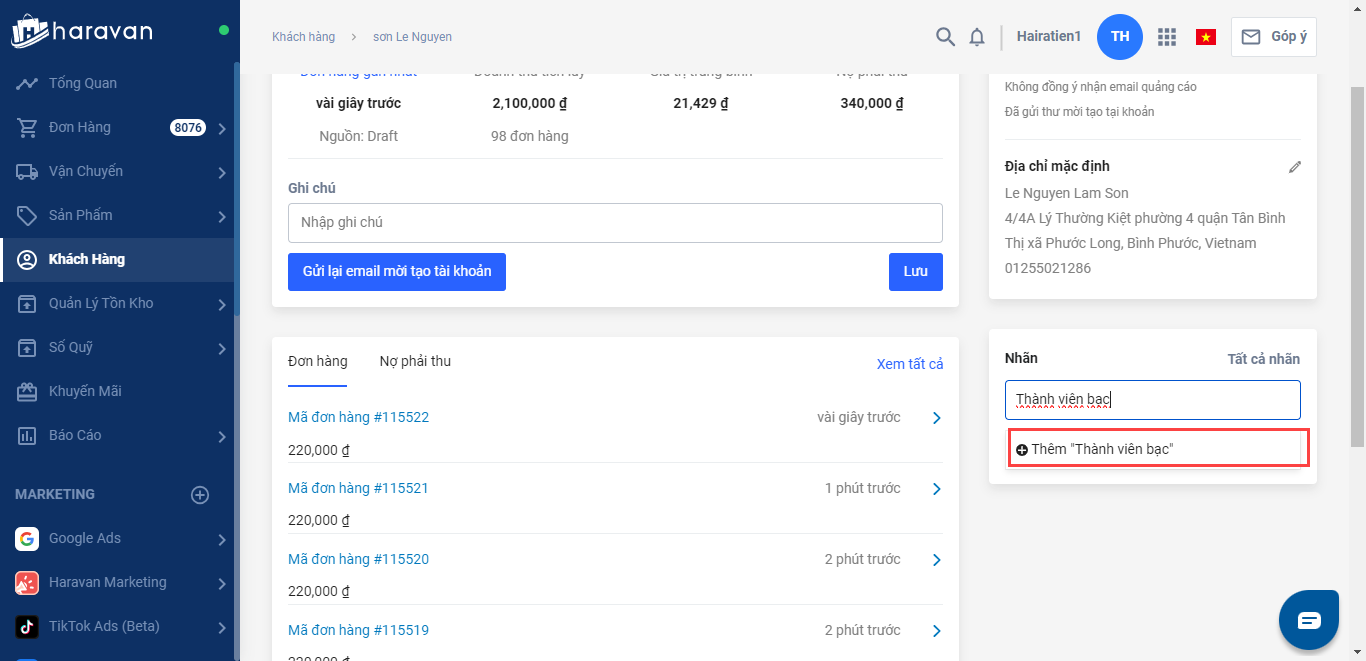Click the TH user avatar

[1120, 37]
